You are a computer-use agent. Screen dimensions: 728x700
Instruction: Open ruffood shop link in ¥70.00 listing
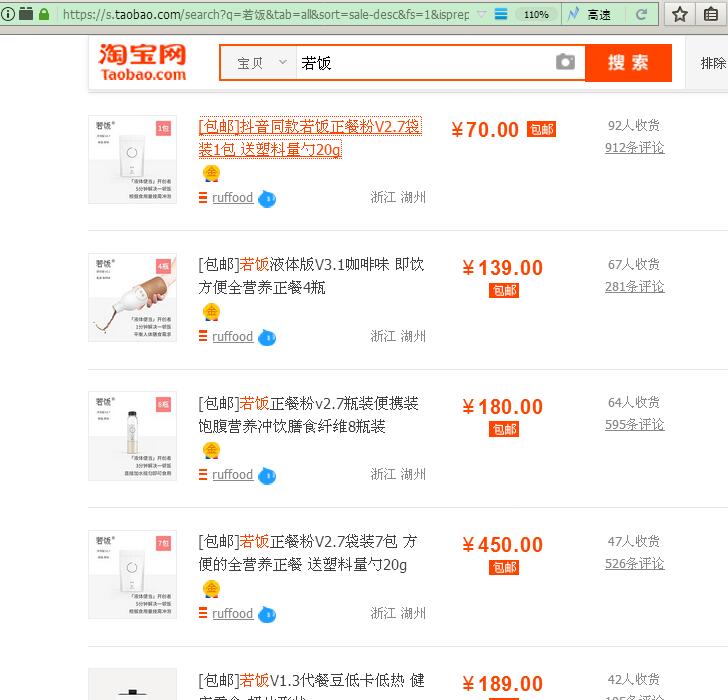pyautogui.click(x=233, y=198)
